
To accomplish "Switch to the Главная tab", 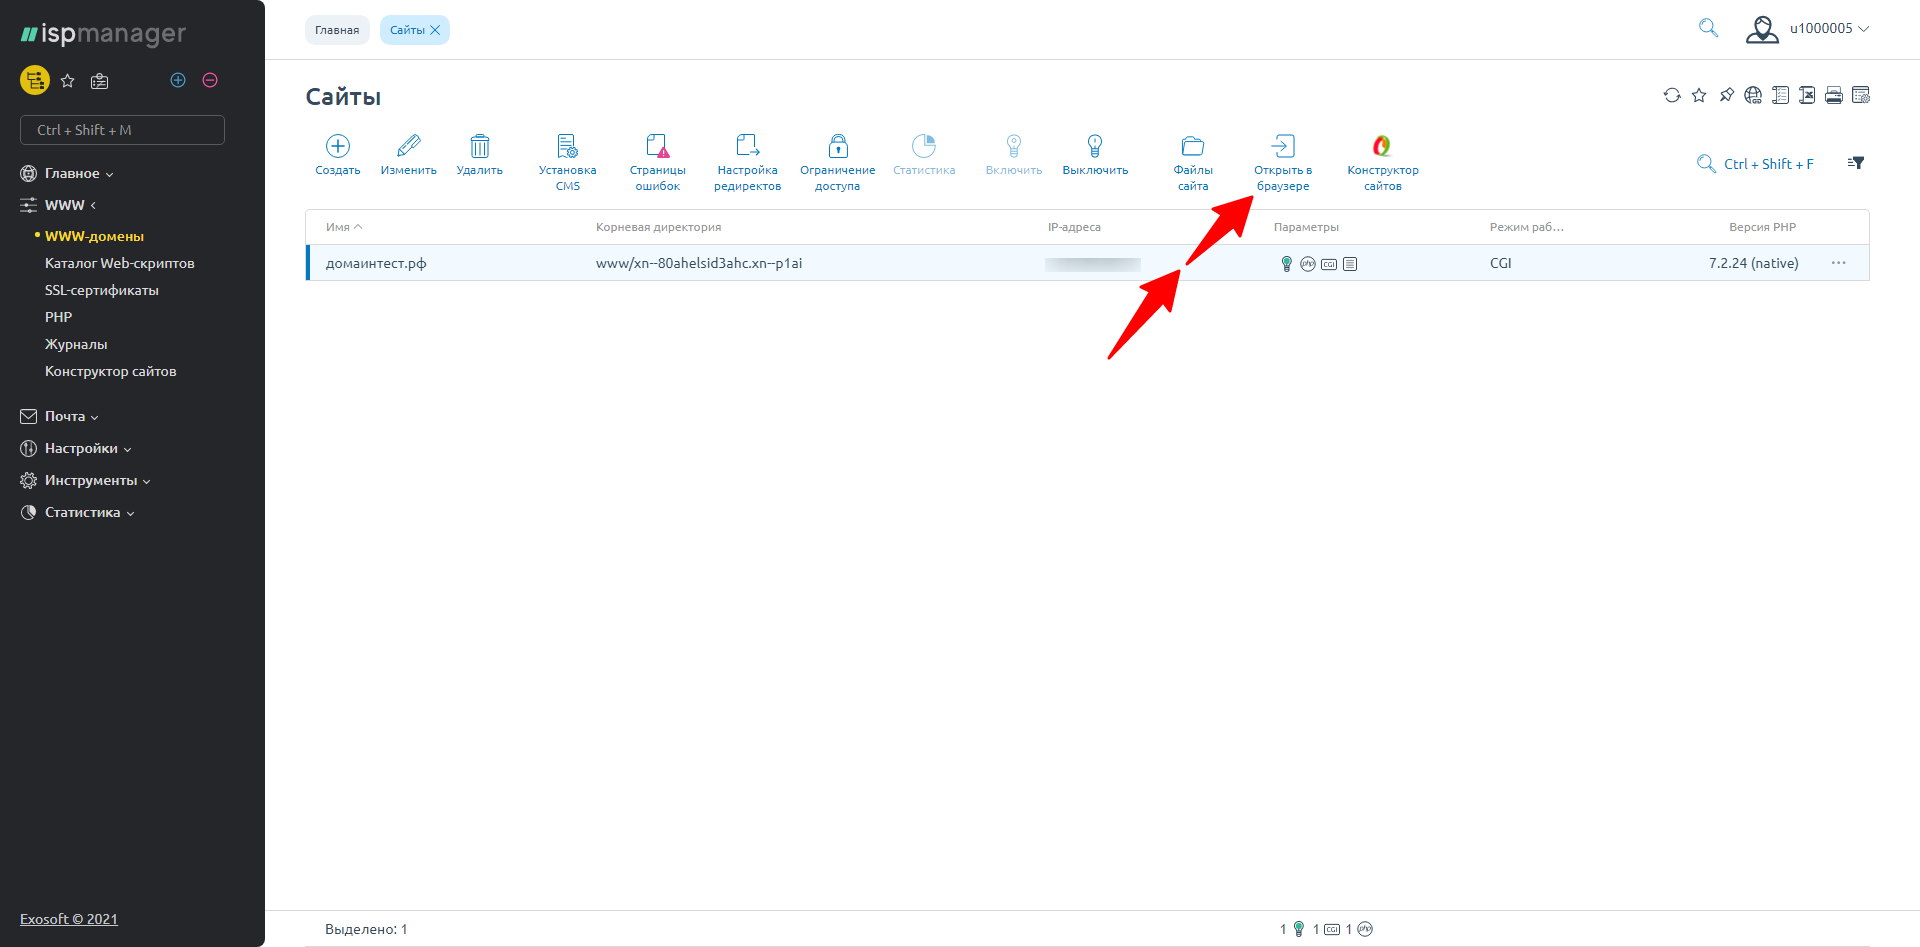I will click(x=337, y=30).
